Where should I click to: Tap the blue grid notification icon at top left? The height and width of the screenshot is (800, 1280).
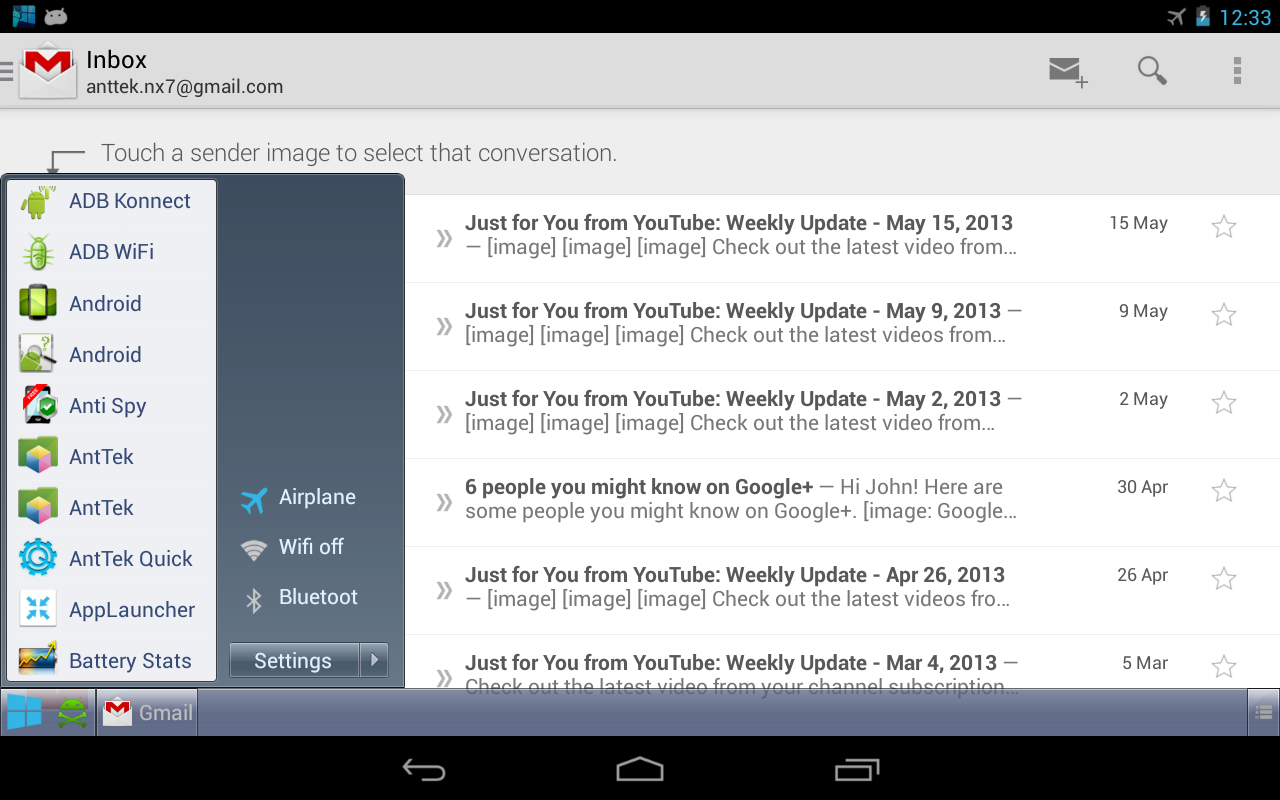[23, 16]
